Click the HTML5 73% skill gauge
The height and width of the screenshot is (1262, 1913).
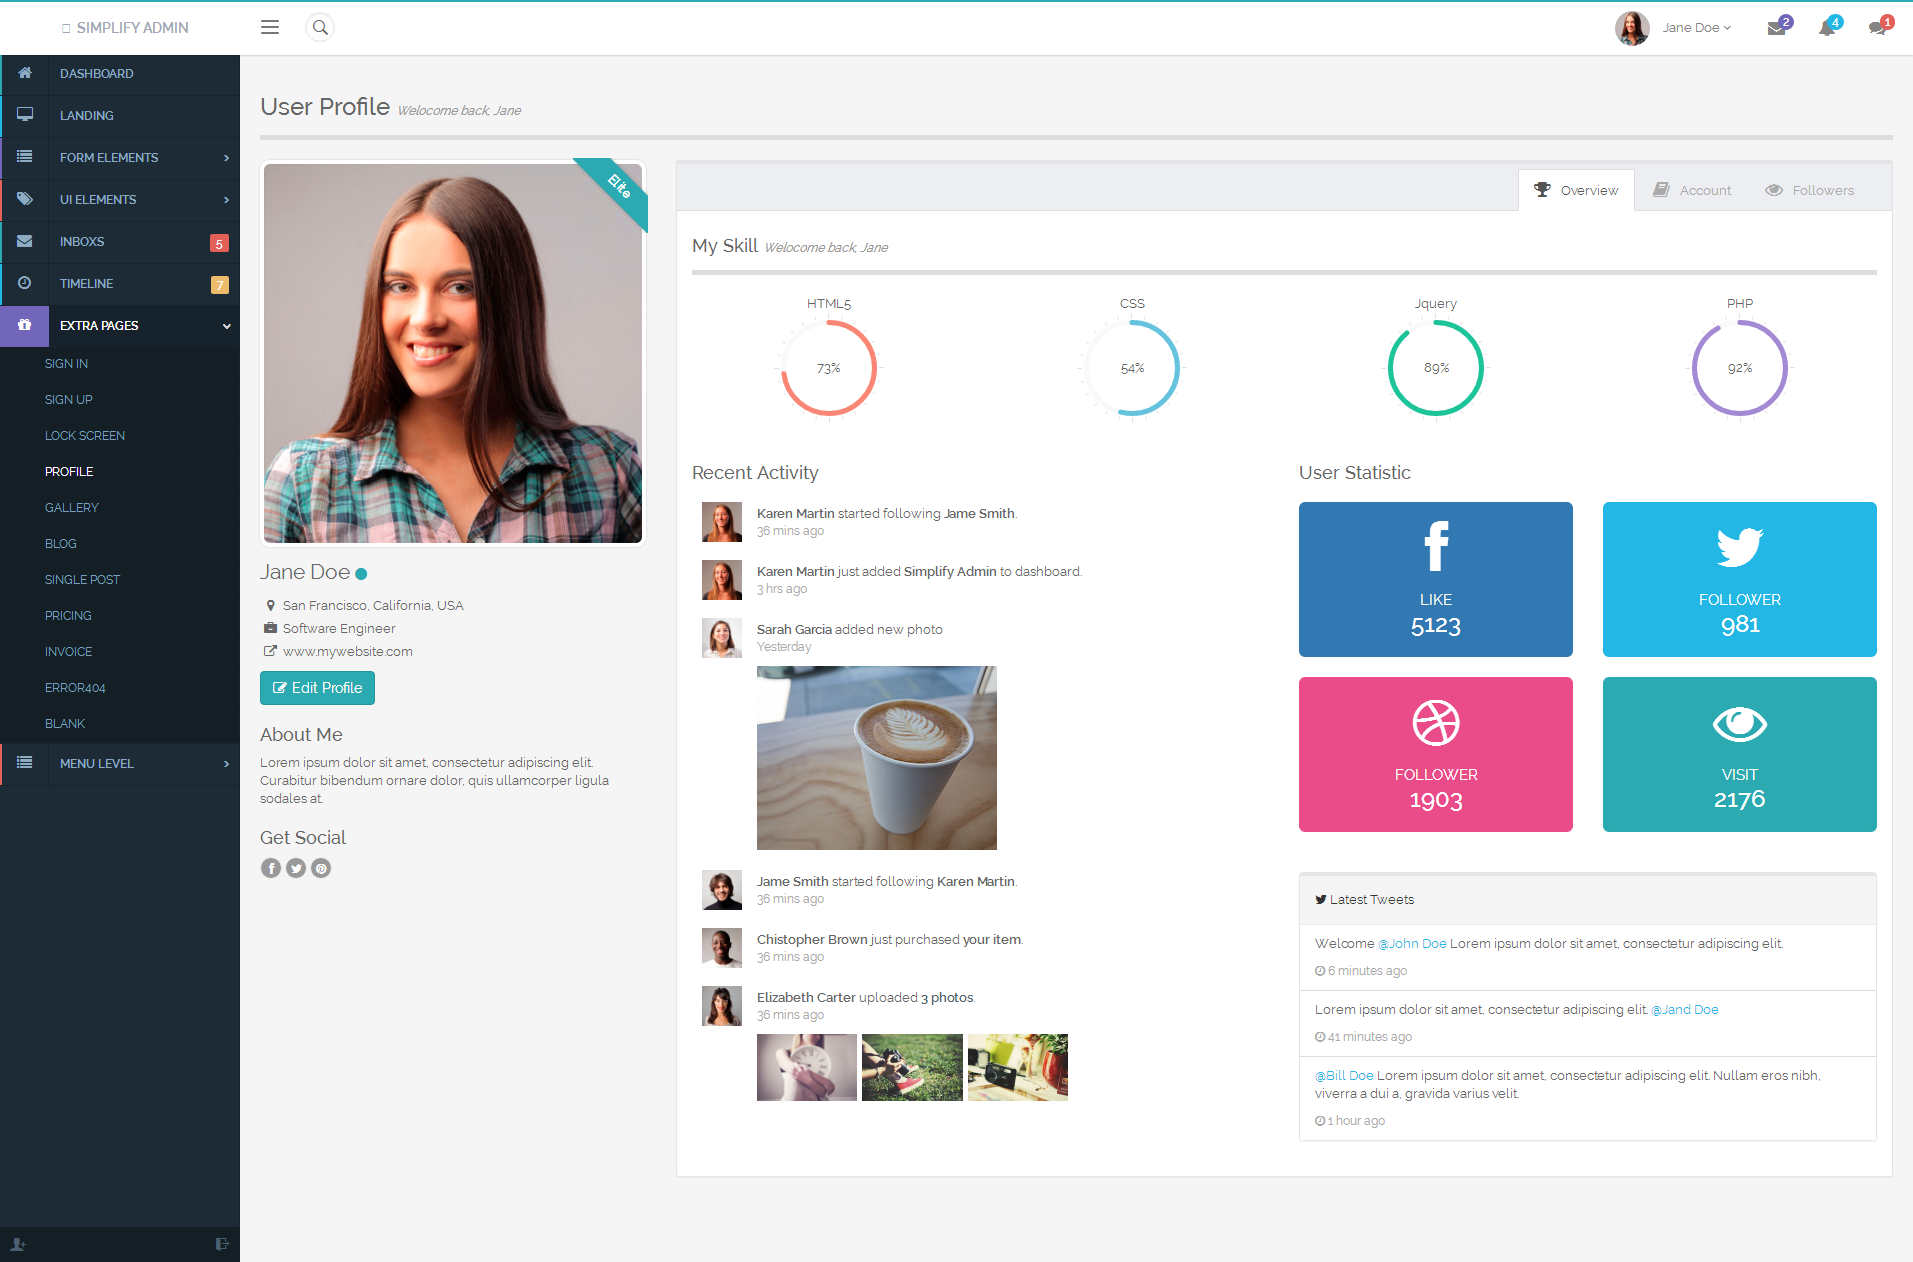coord(828,367)
